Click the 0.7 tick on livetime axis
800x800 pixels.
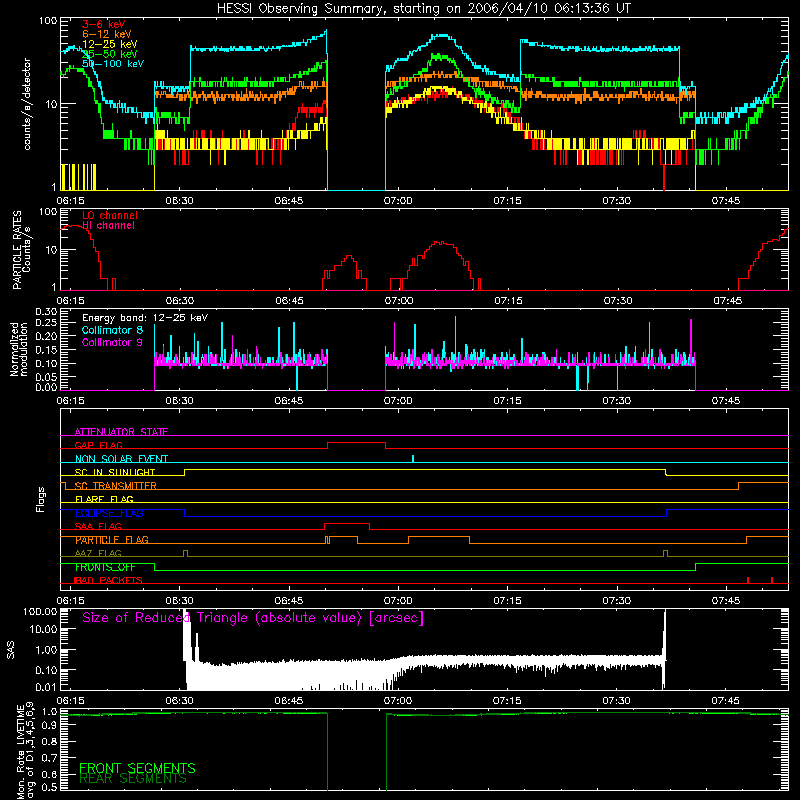coord(49,758)
